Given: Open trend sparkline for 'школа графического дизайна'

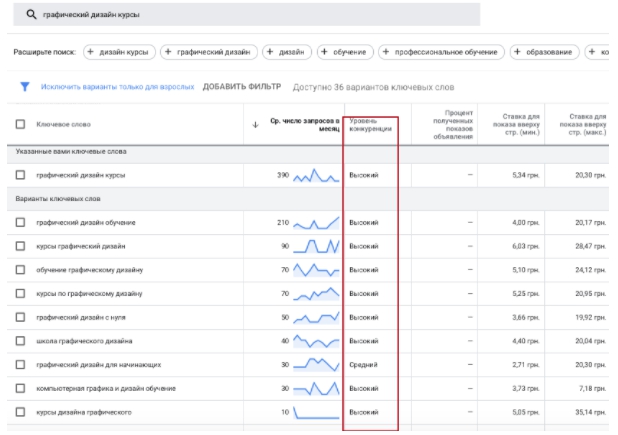Looking at the screenshot, I should click(316, 341).
